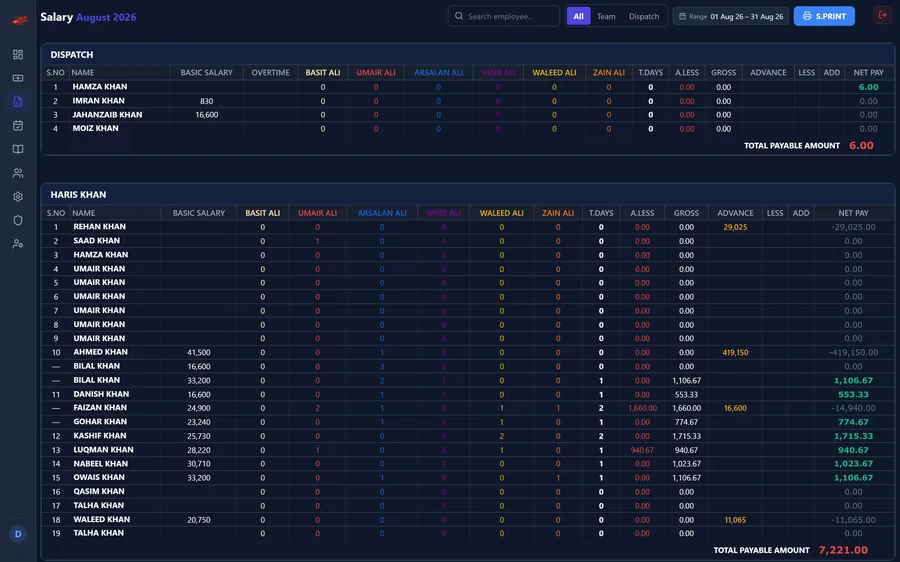Open the date range 01 Aug 26 – 31 Aug 26
This screenshot has height=562, width=900.
(x=731, y=16)
